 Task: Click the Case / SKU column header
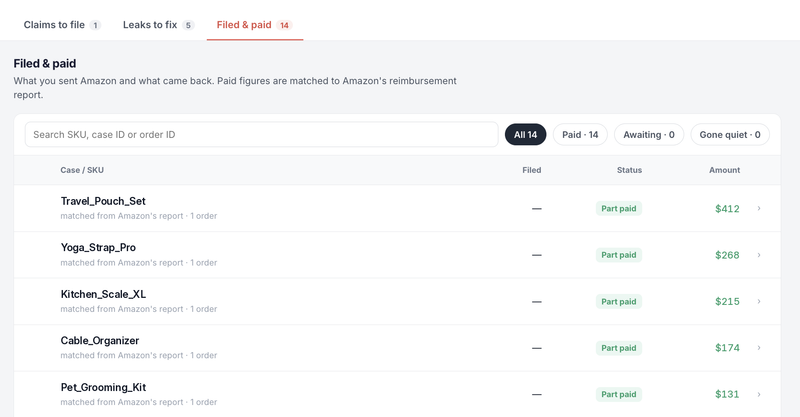pos(82,170)
